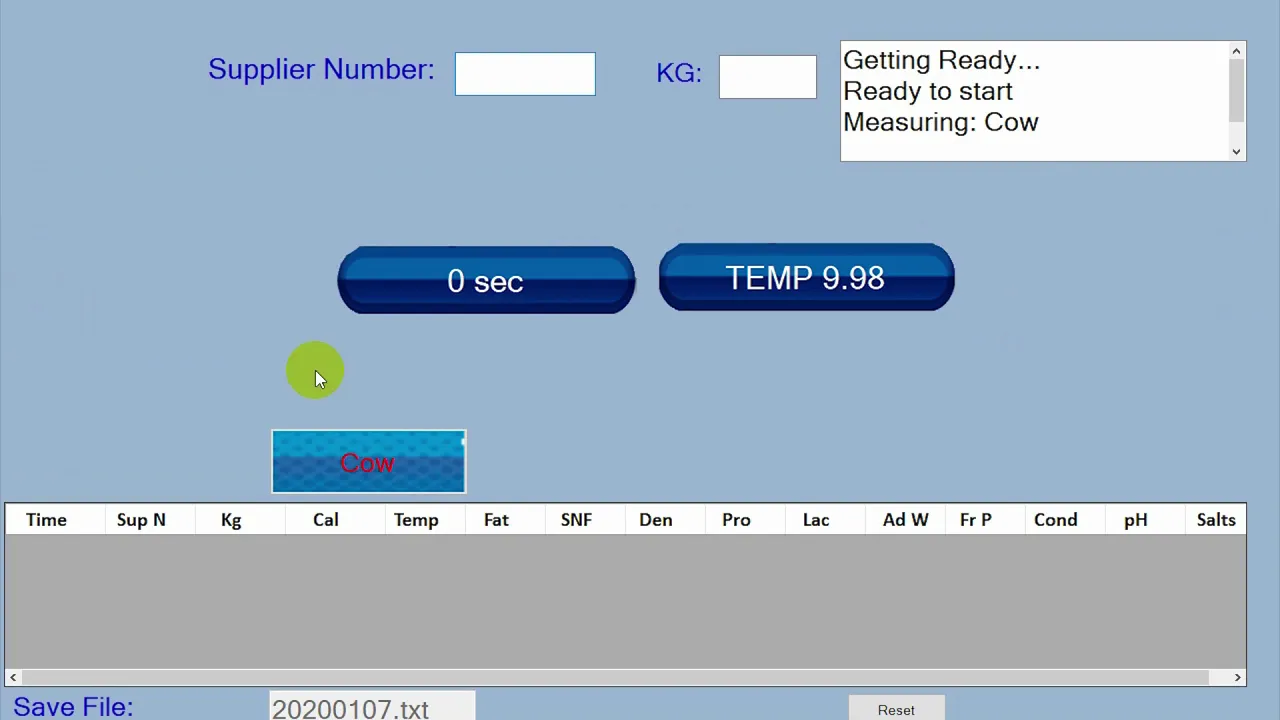Screen dimensions: 1280x720
Task: Click the log box scroll down arrow
Action: [x=1237, y=151]
